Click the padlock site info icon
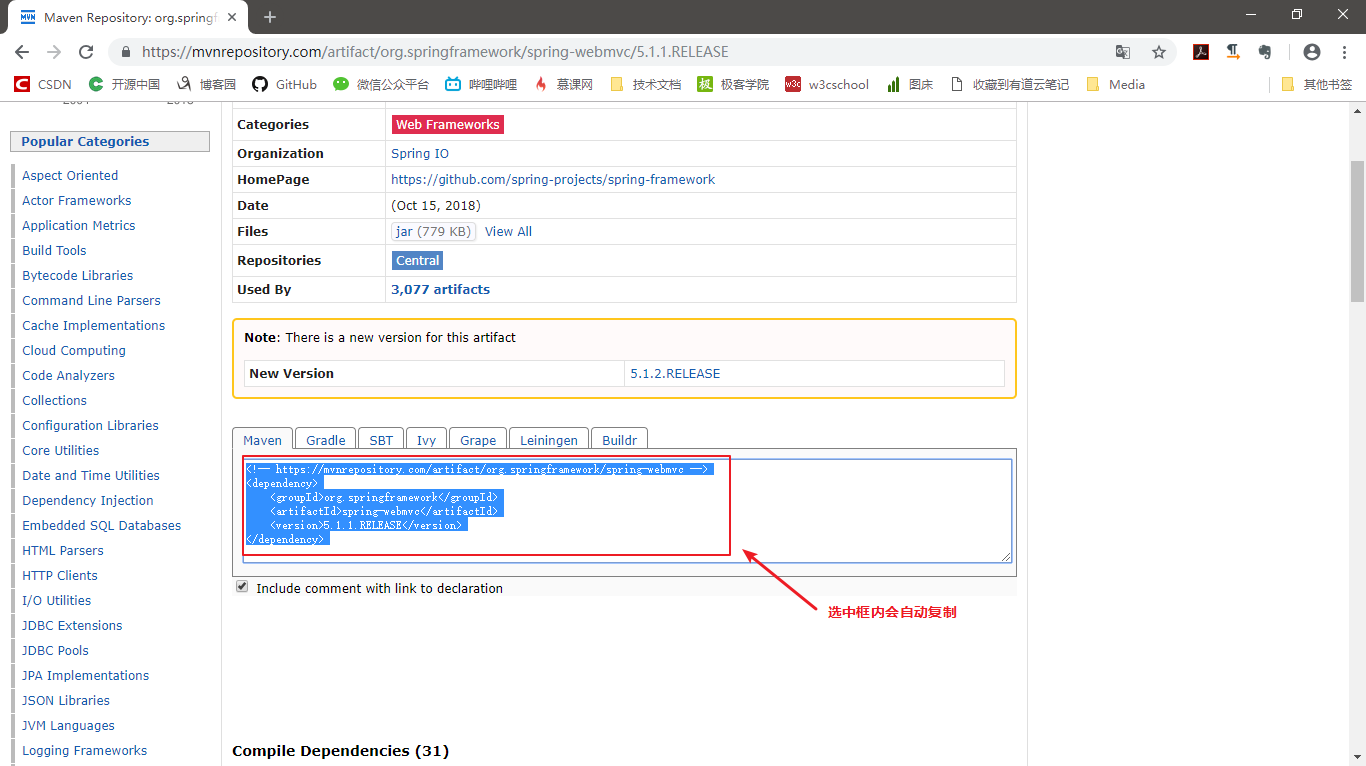 coord(126,52)
